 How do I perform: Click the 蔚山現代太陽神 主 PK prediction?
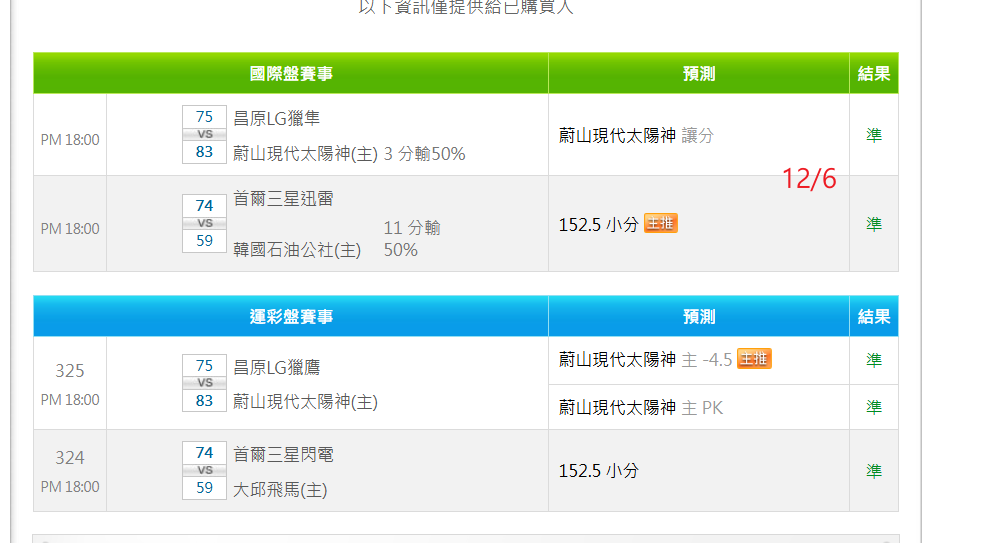pos(640,407)
